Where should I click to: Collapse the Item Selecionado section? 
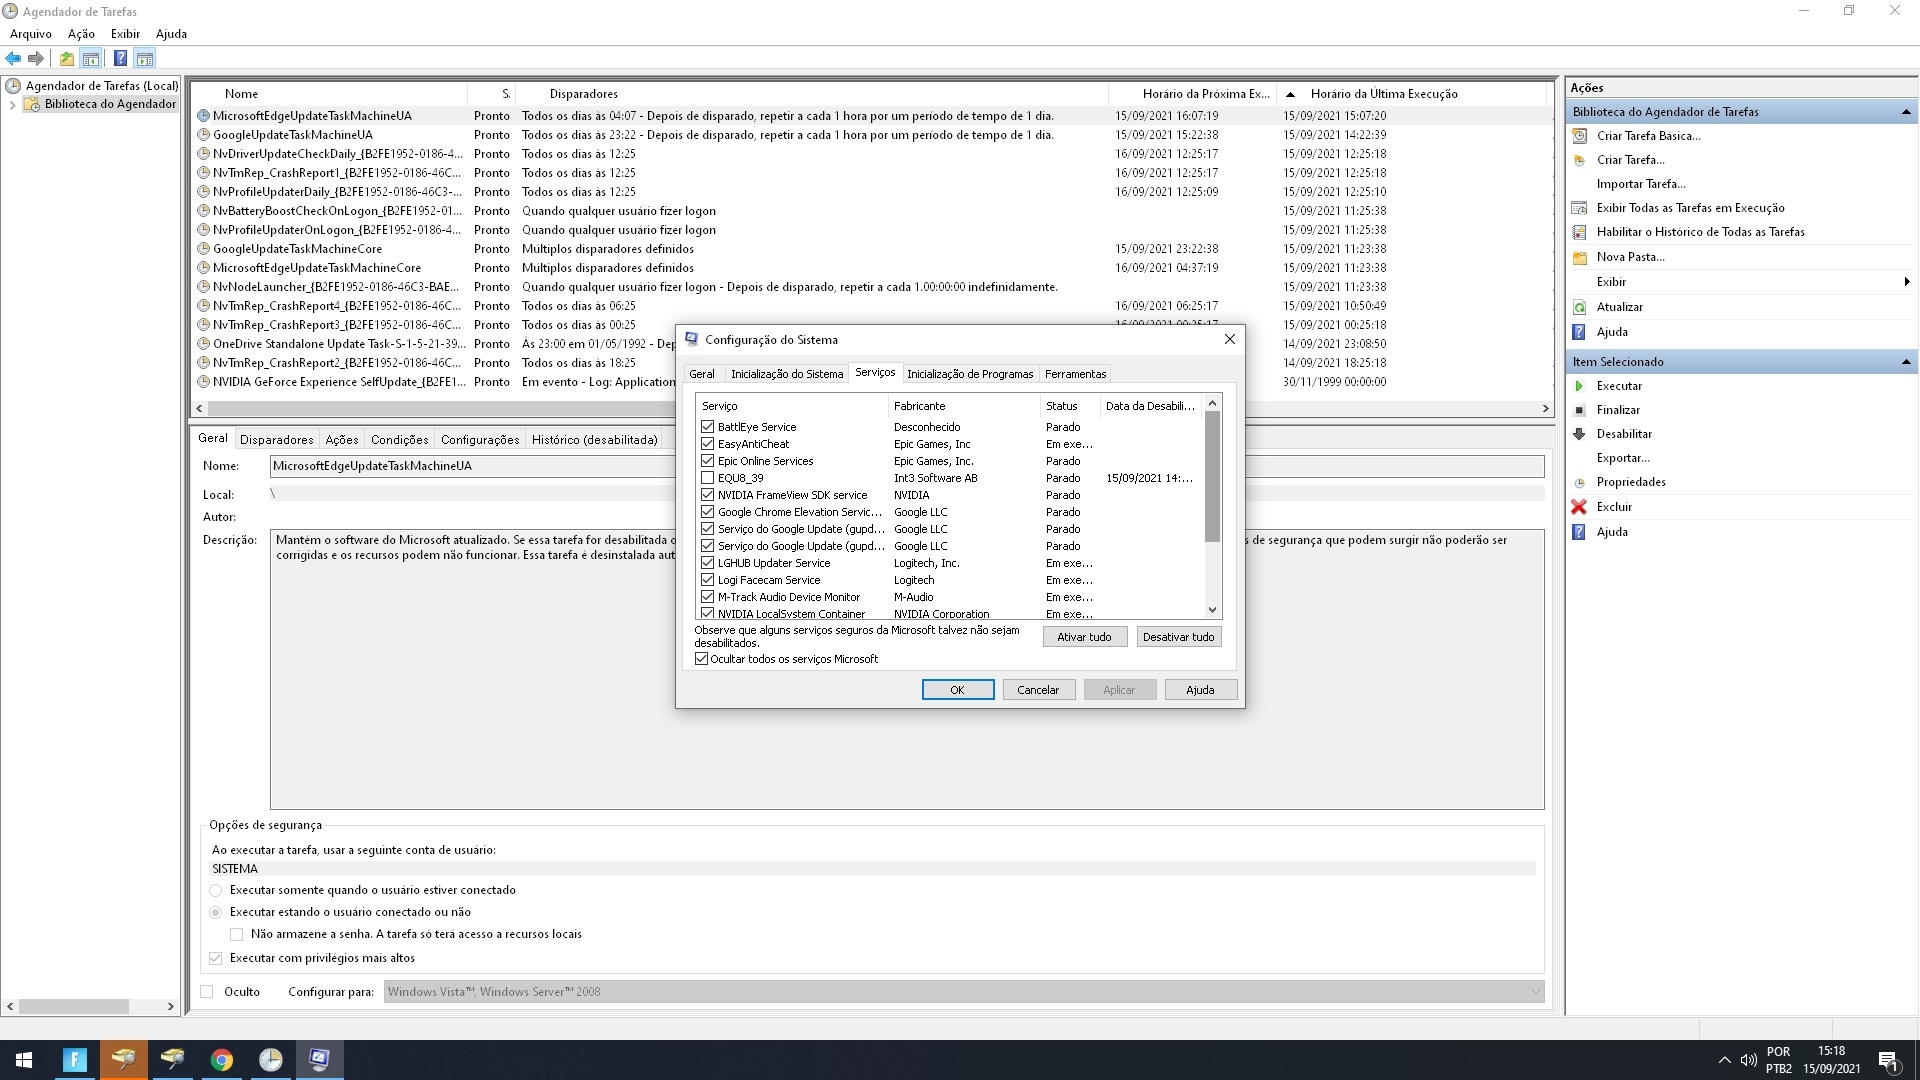(1905, 362)
